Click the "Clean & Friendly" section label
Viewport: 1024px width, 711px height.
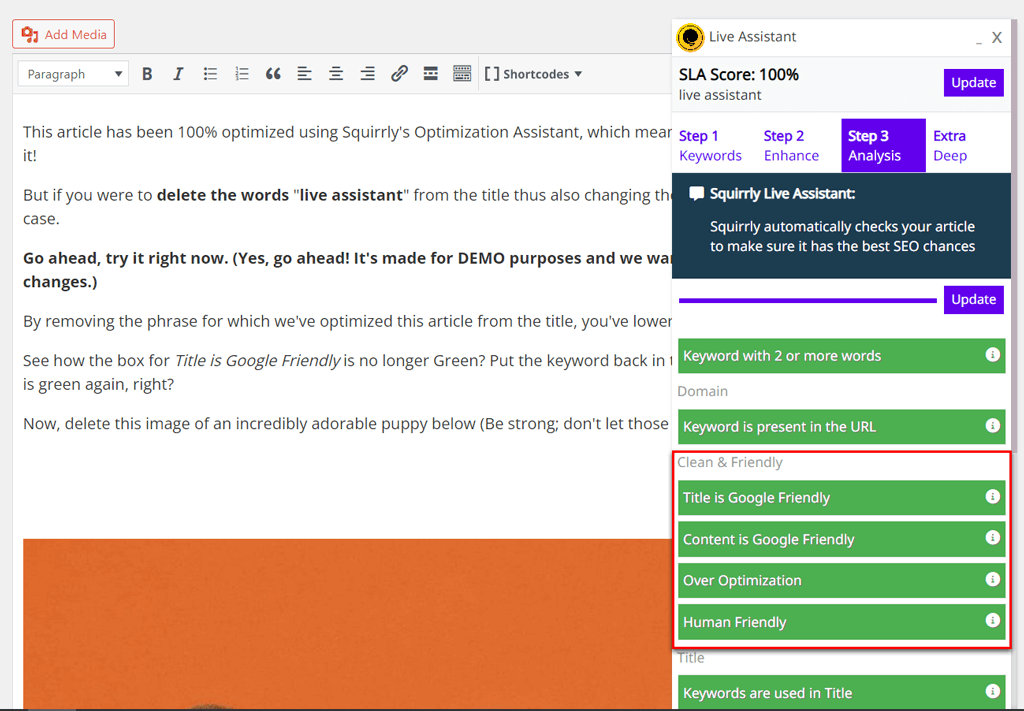coord(729,462)
